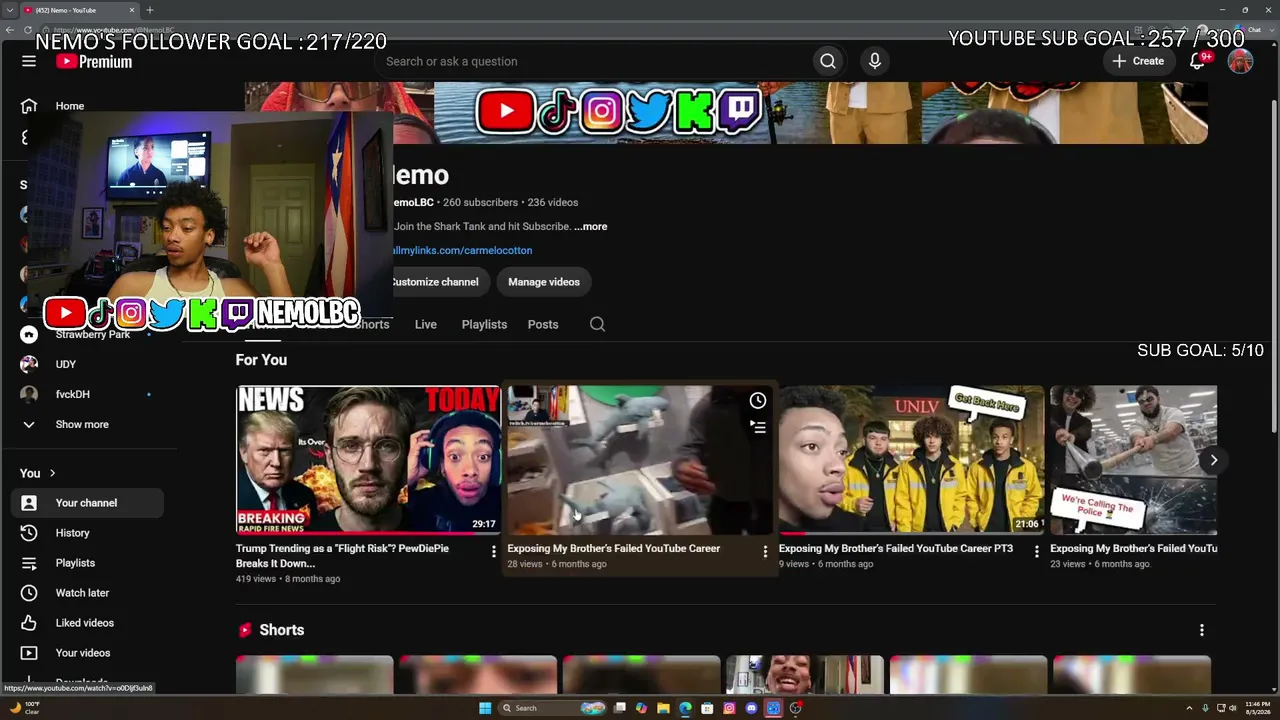Show next For You videos arrow
This screenshot has height=720, width=1280.
1213,460
